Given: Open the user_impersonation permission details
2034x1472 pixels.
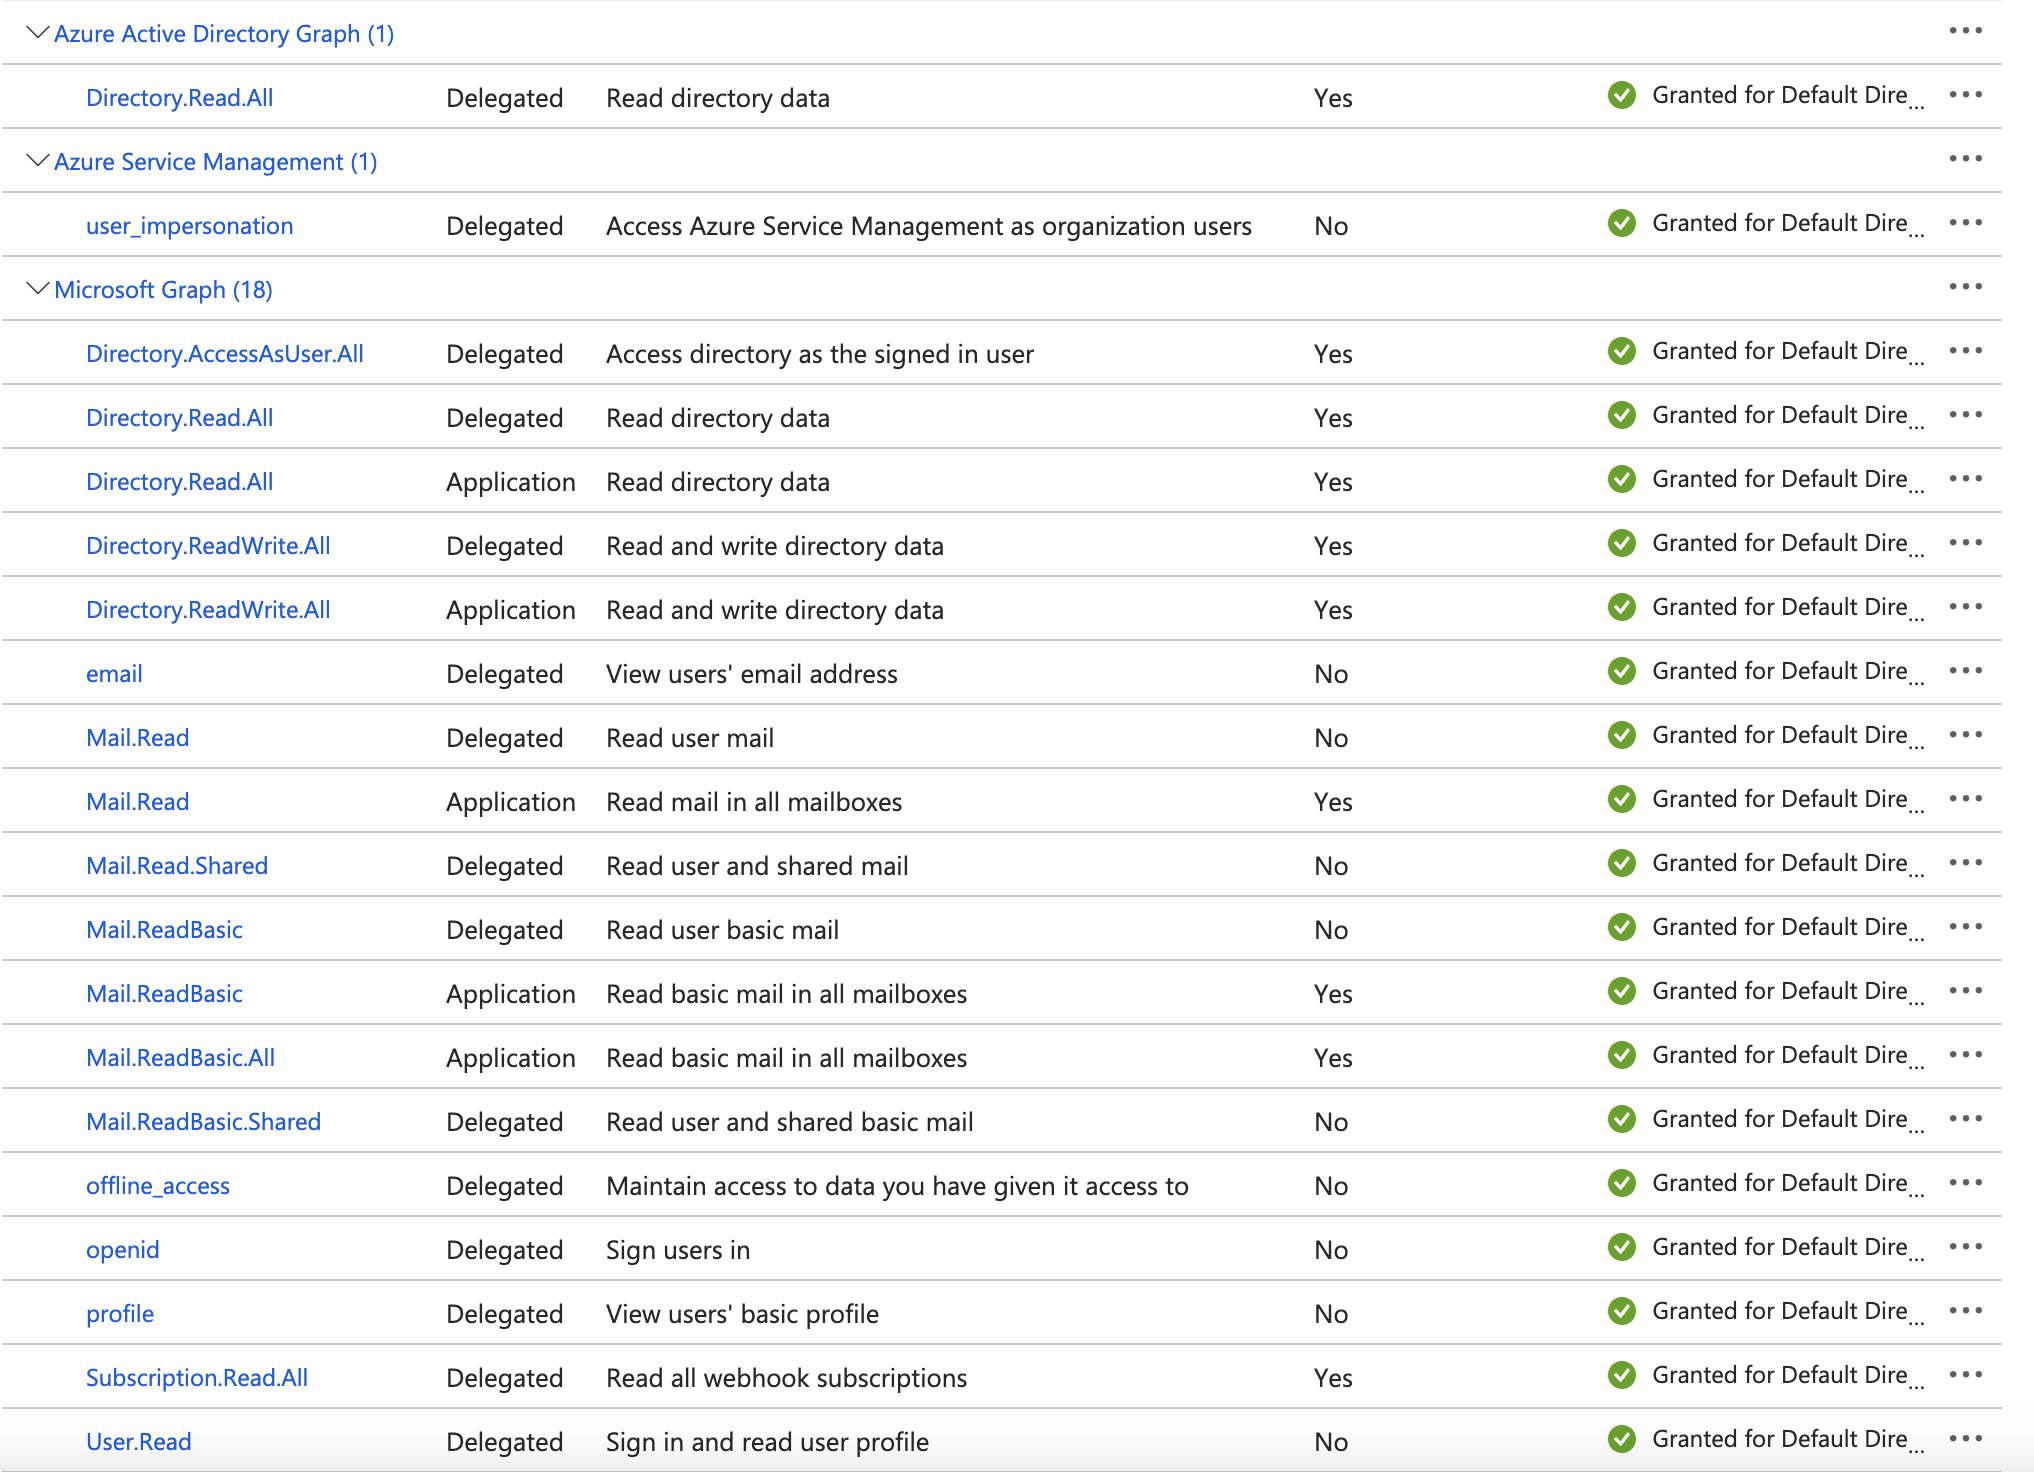Looking at the screenshot, I should (190, 225).
